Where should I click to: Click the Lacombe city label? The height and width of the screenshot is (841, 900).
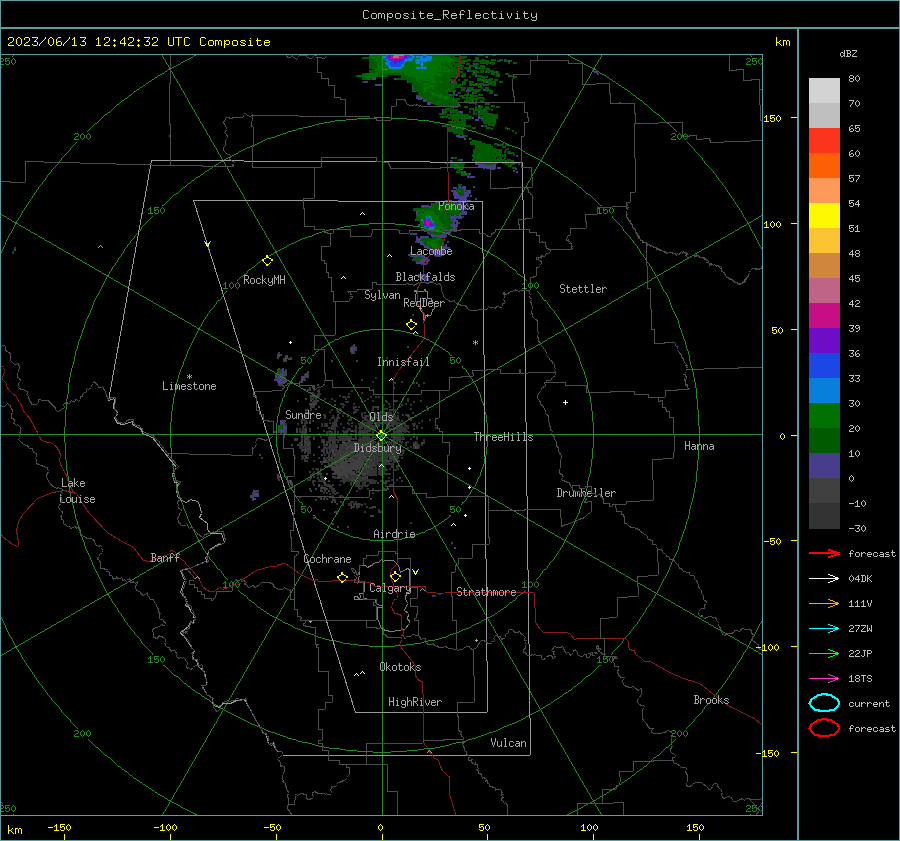pyautogui.click(x=431, y=251)
